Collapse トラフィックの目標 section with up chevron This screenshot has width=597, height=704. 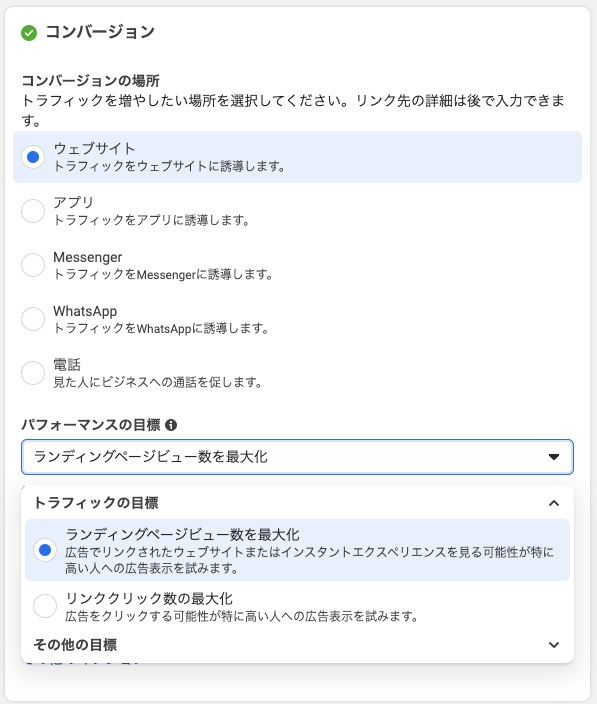(554, 503)
